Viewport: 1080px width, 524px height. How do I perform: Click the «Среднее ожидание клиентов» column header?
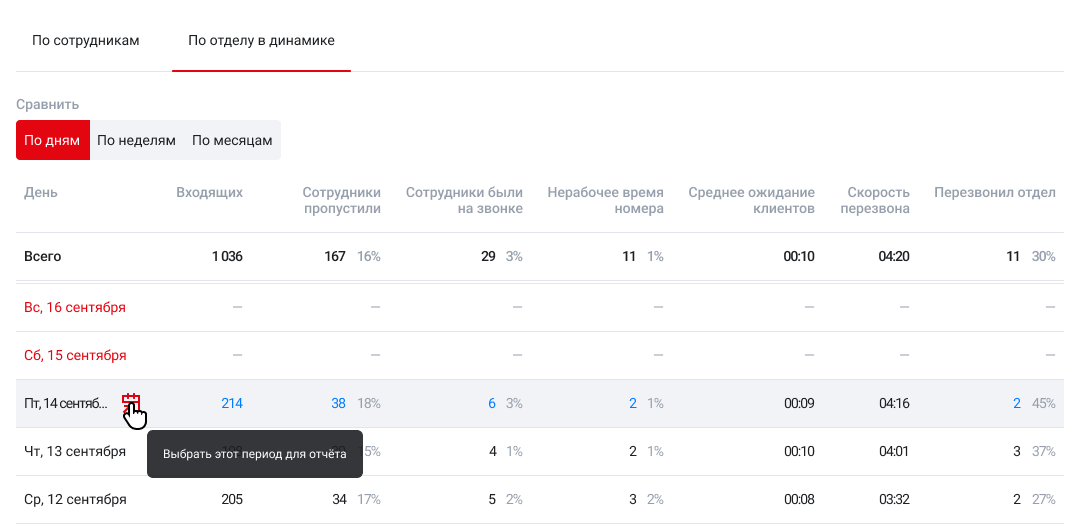(751, 200)
